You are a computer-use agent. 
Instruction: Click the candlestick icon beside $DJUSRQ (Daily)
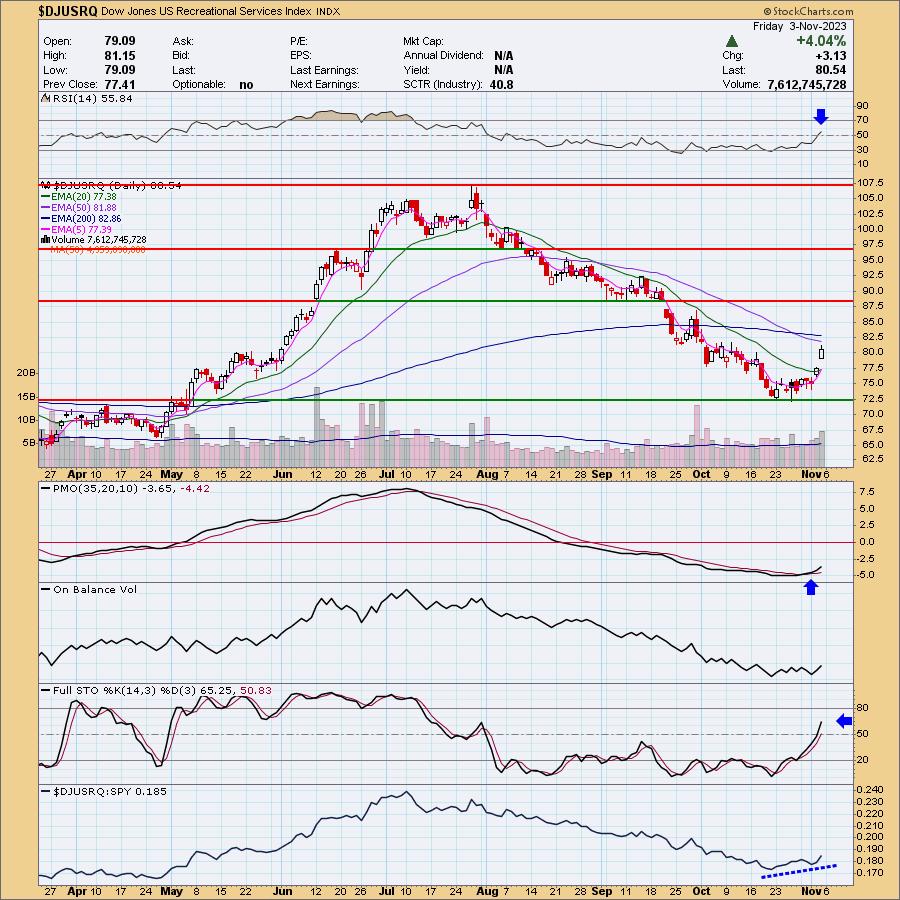click(x=46, y=185)
